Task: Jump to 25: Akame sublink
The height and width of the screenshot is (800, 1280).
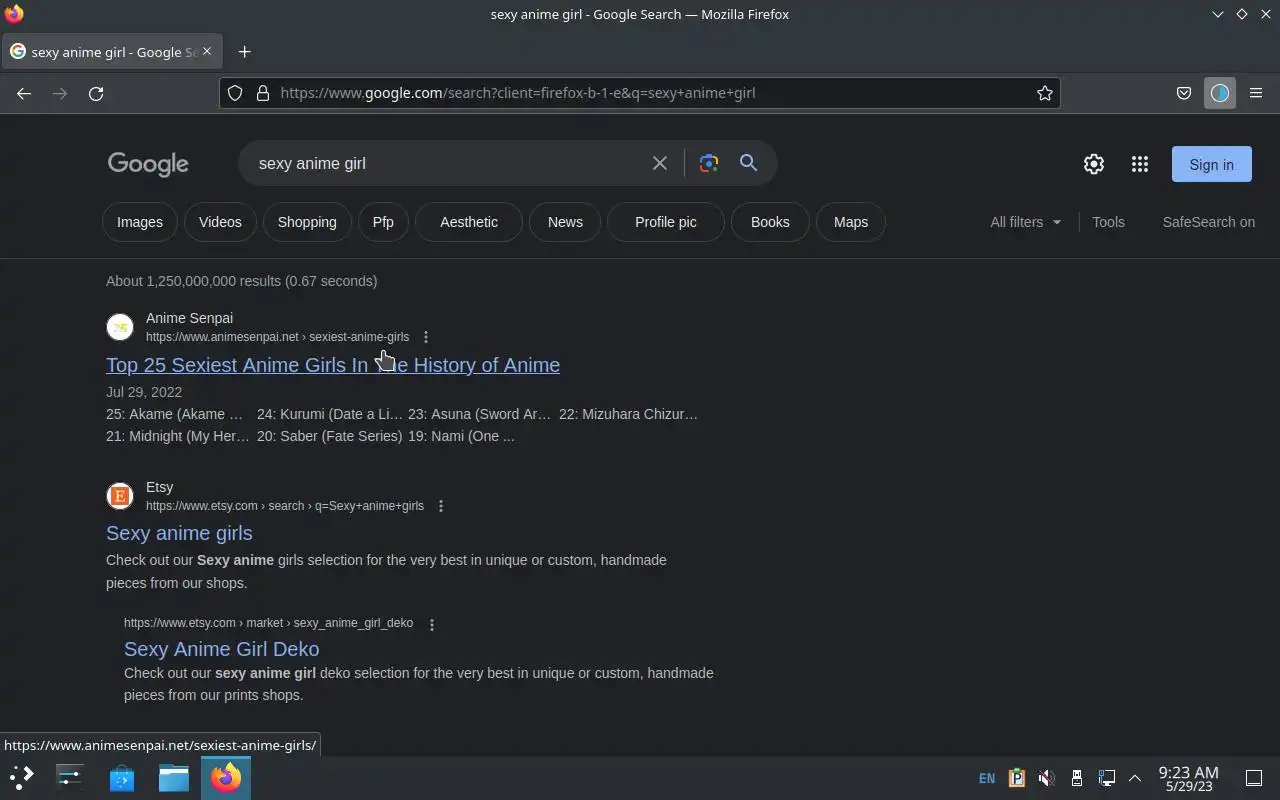Action: pos(174,414)
